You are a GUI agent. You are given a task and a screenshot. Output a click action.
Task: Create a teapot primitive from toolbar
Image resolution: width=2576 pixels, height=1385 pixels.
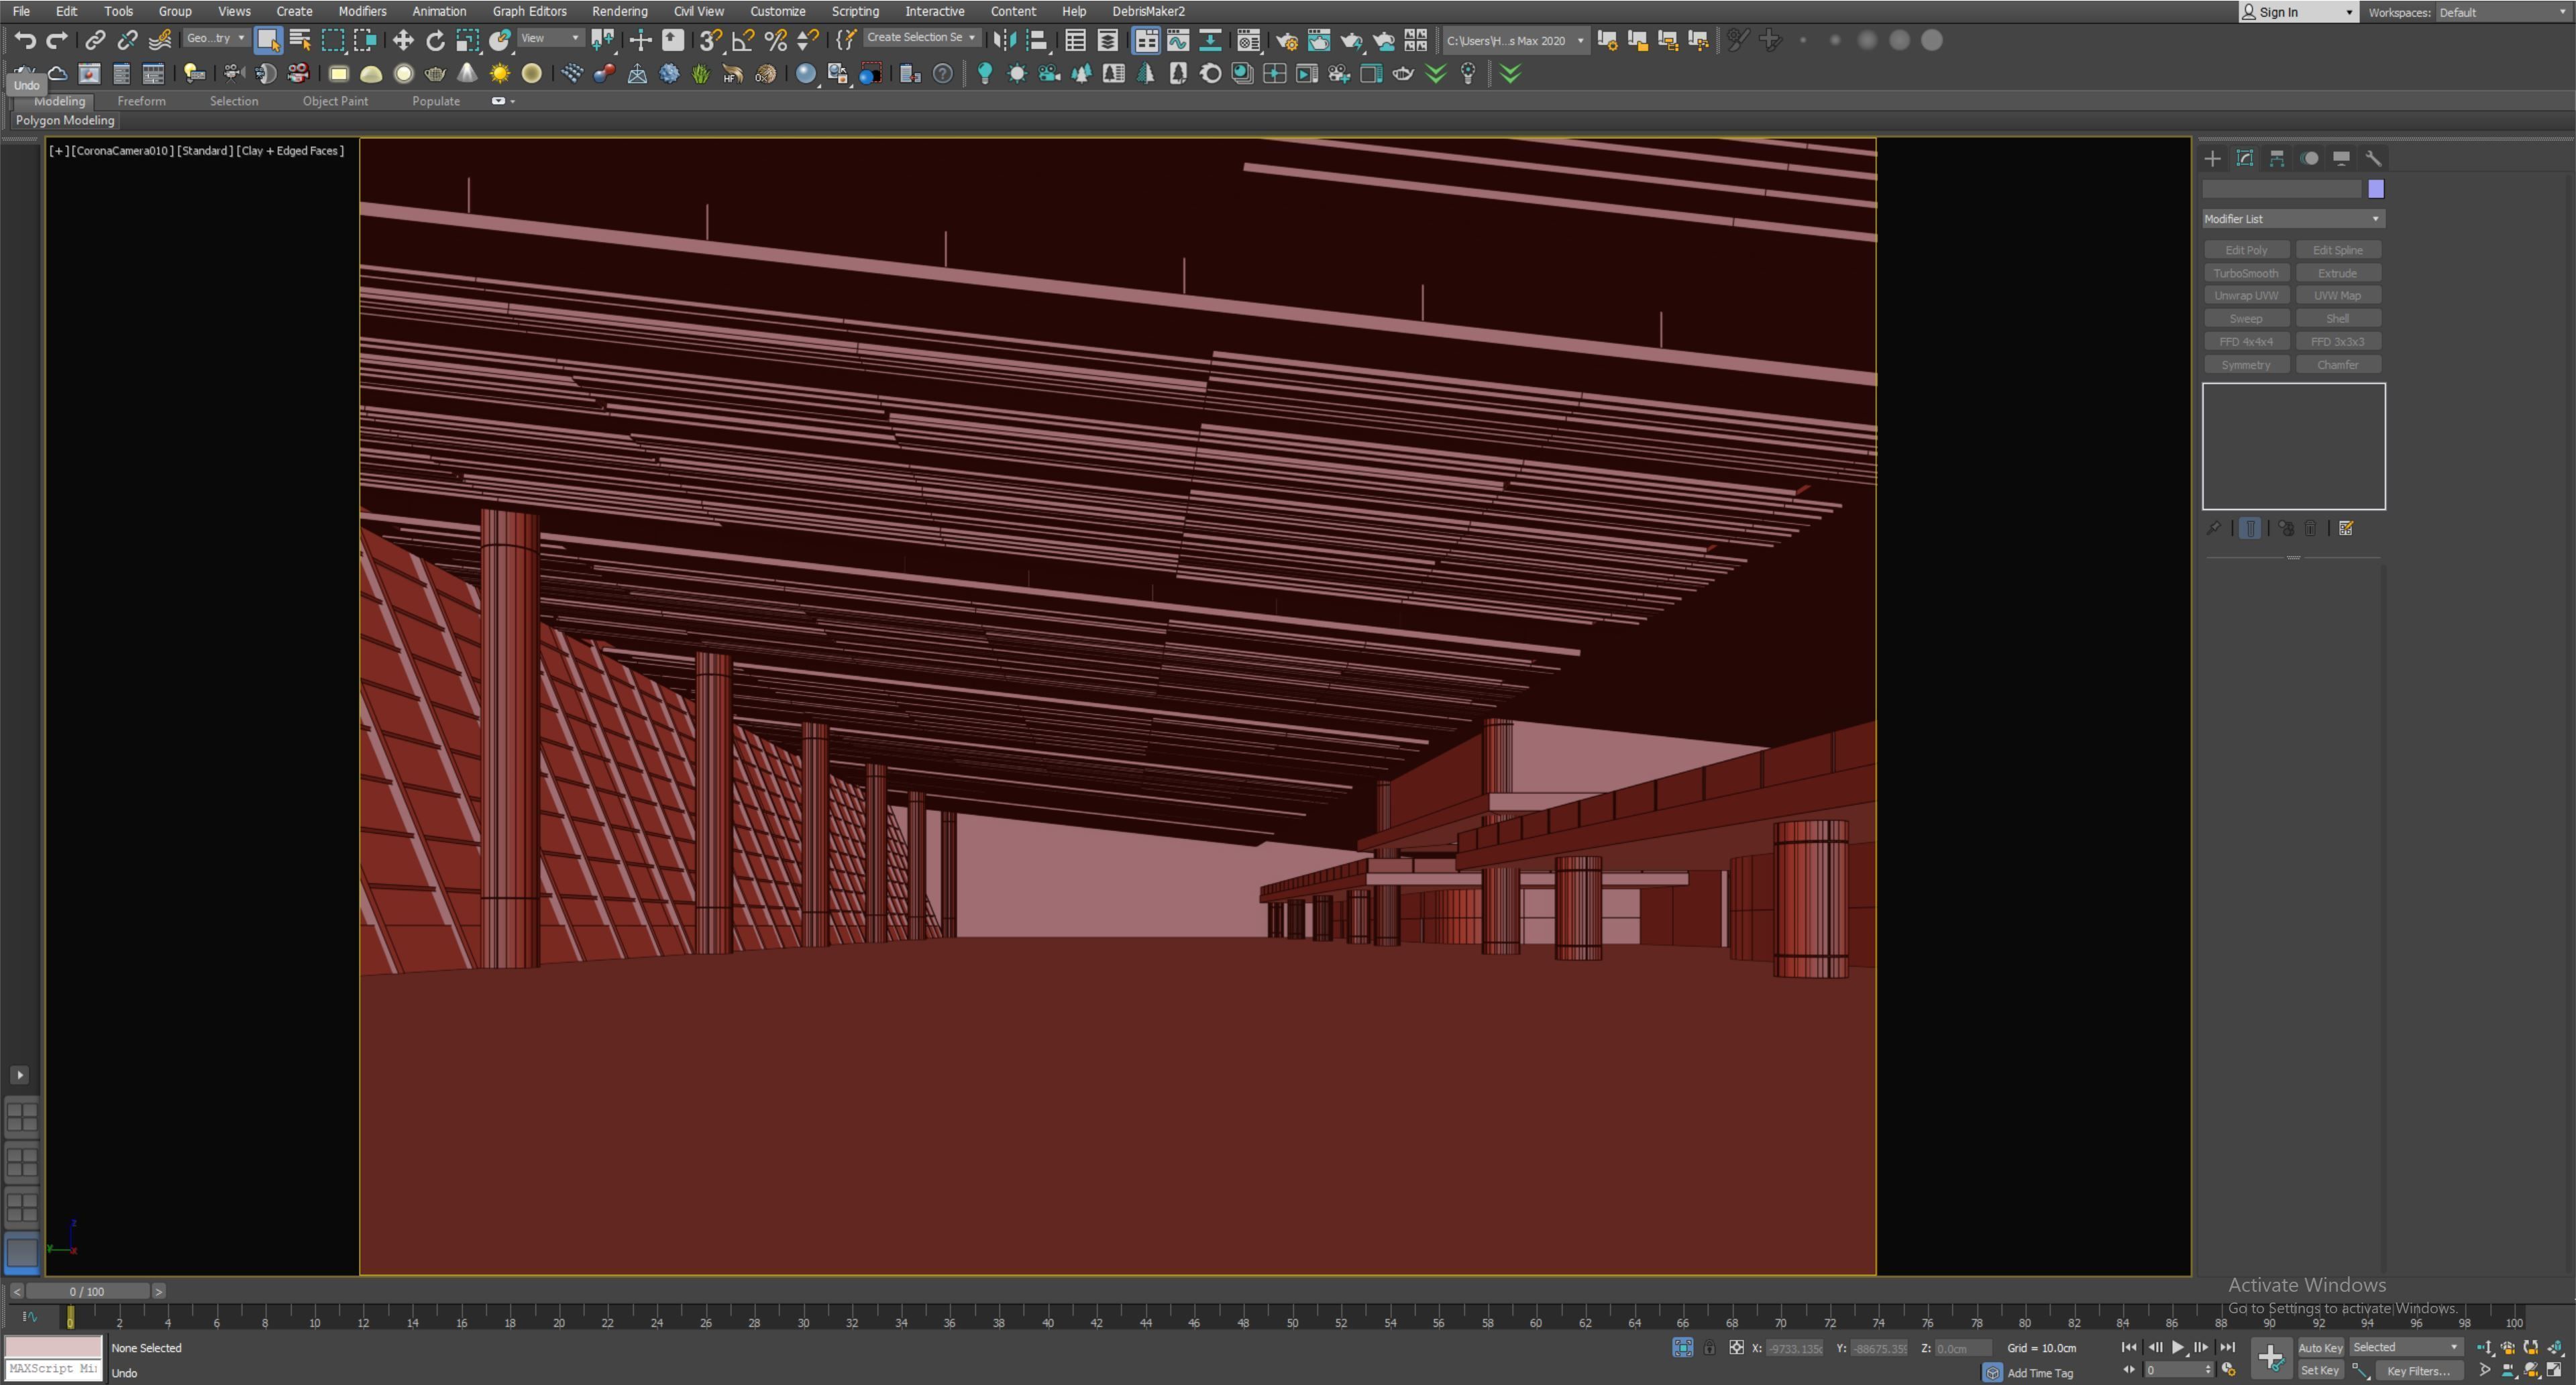click(435, 74)
